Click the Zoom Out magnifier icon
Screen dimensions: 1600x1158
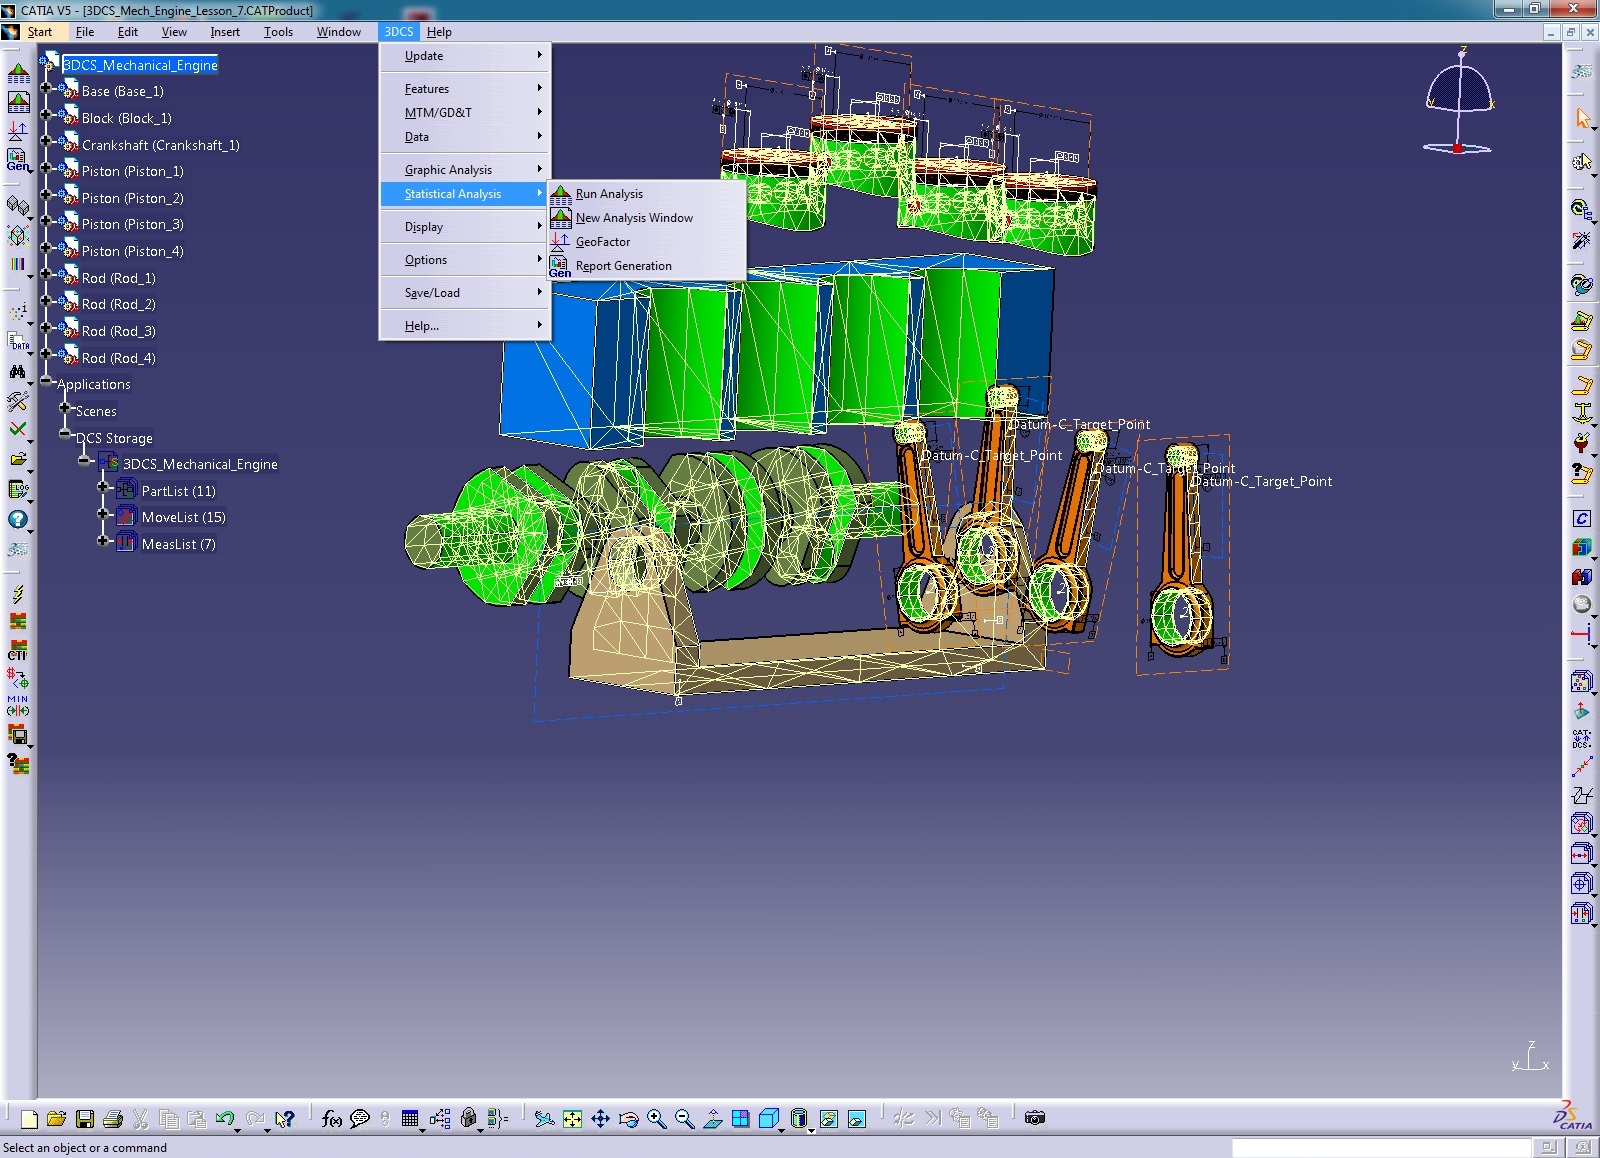click(x=684, y=1119)
